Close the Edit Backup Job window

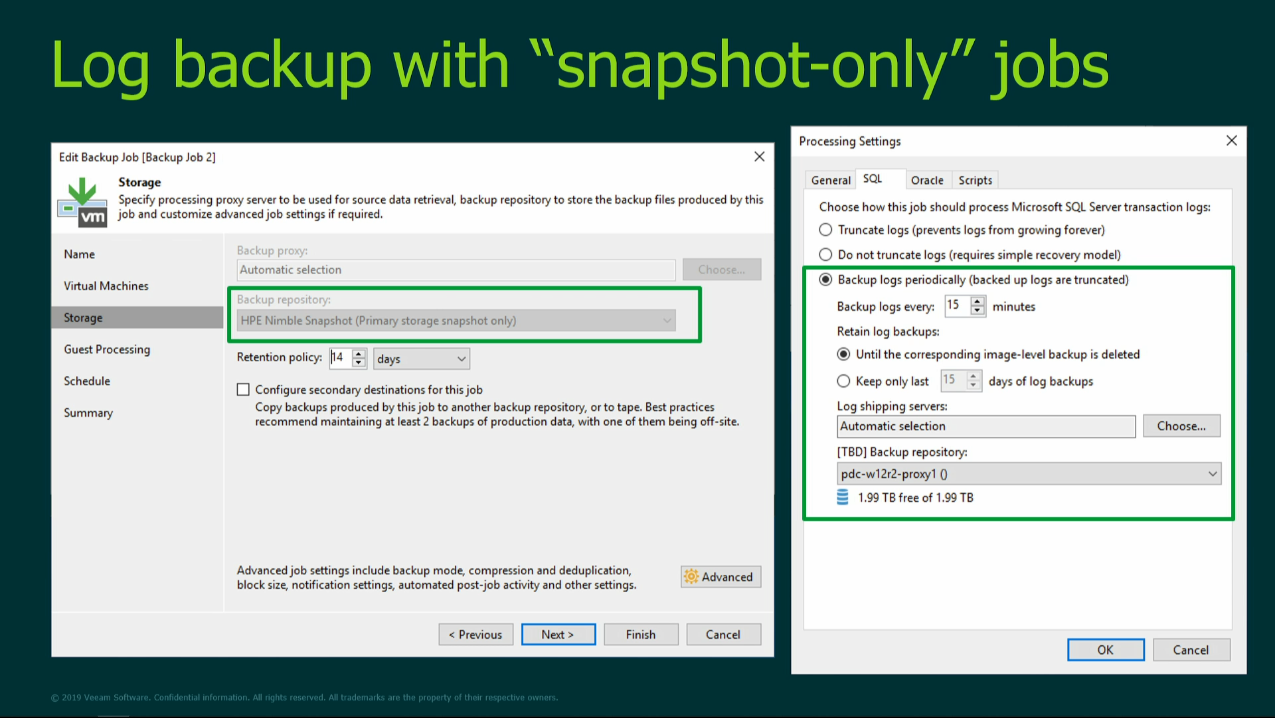tap(759, 157)
